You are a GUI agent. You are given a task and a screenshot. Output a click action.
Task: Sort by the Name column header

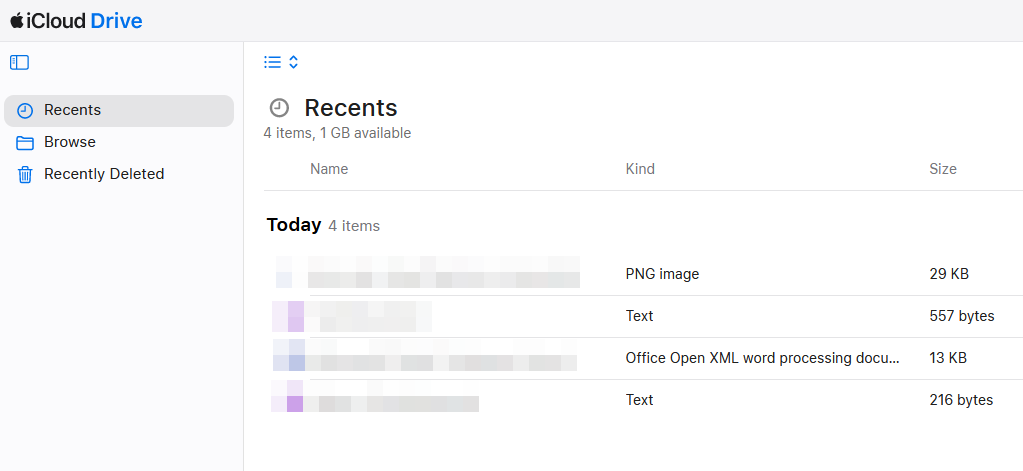329,169
